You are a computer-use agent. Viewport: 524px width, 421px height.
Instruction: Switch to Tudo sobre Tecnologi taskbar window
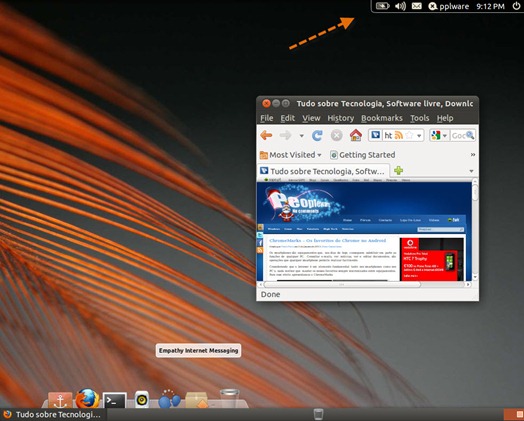tap(53, 415)
